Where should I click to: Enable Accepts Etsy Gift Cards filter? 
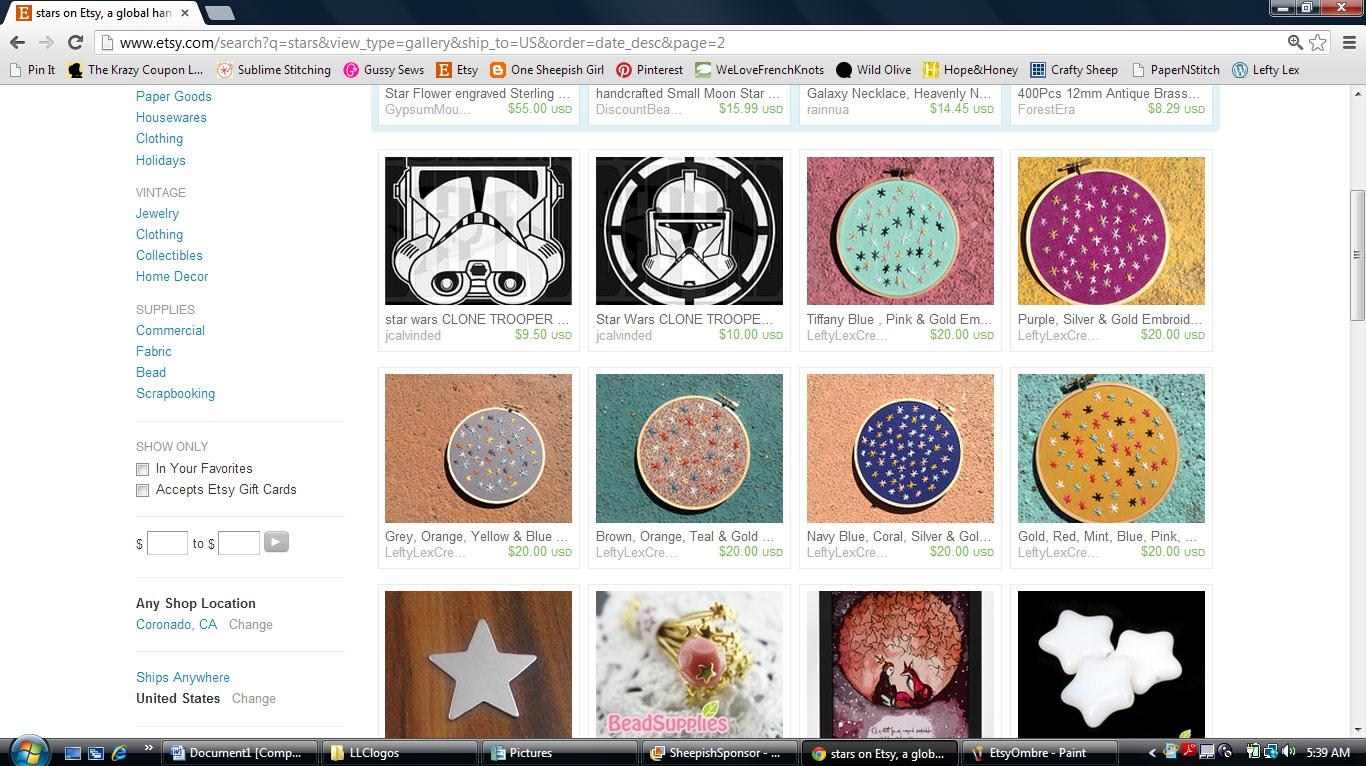click(x=143, y=490)
